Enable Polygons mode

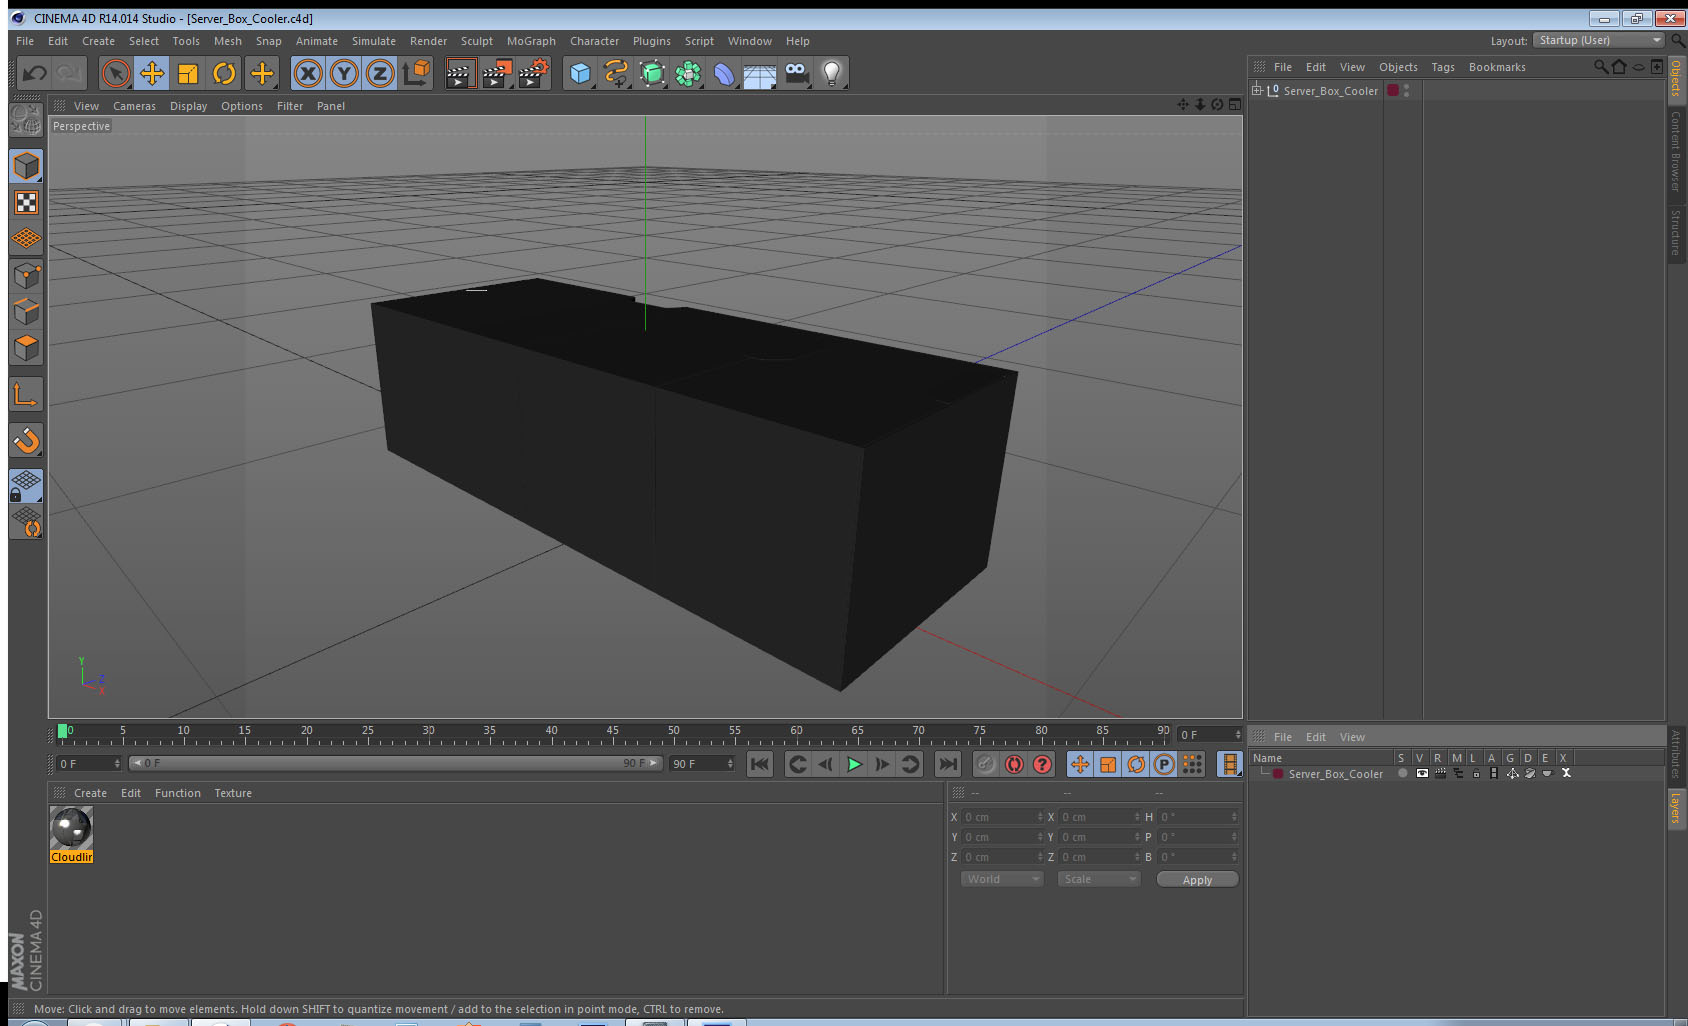[x=26, y=347]
